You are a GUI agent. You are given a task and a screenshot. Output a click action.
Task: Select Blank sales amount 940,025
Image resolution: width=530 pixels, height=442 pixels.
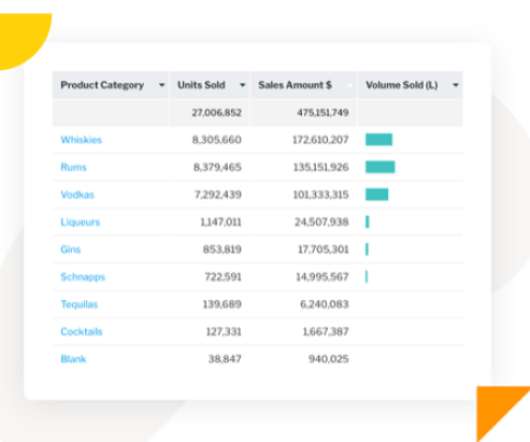(329, 359)
